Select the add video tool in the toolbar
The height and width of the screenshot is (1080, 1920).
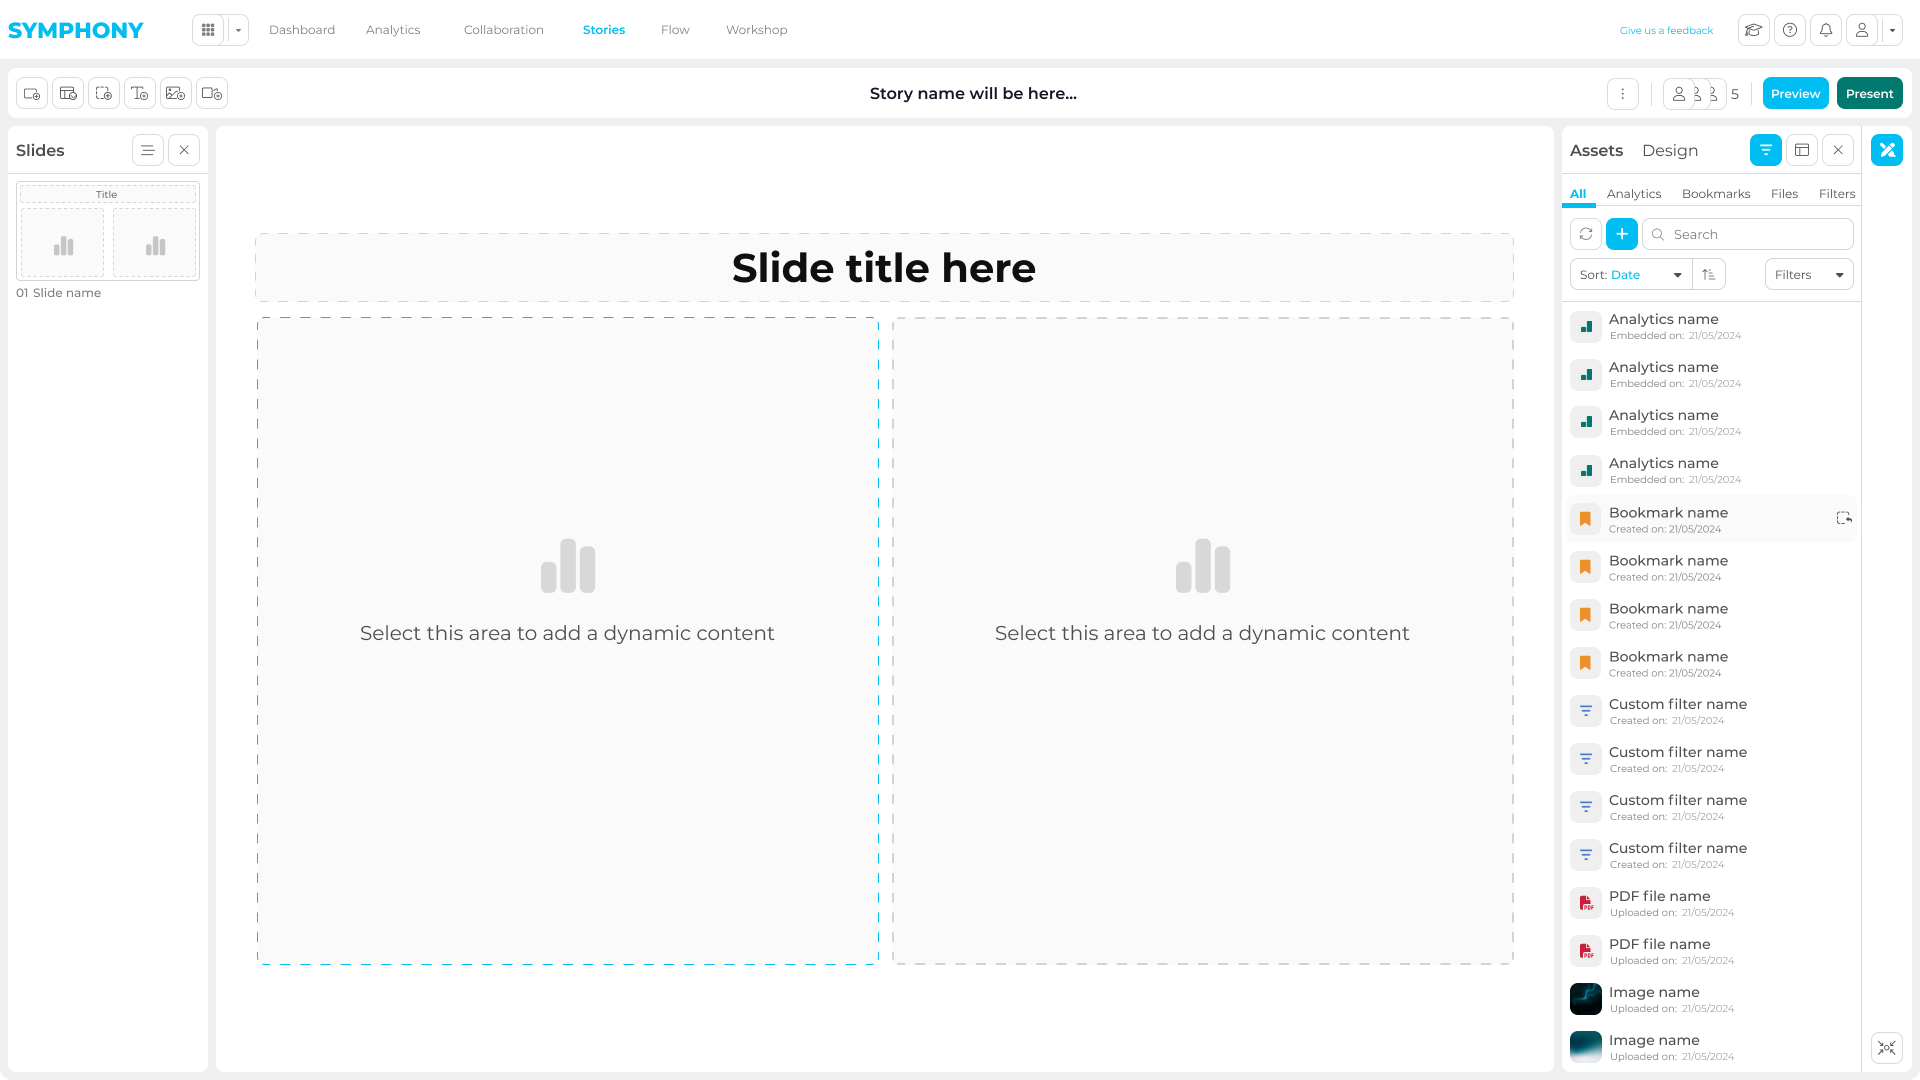click(x=212, y=93)
